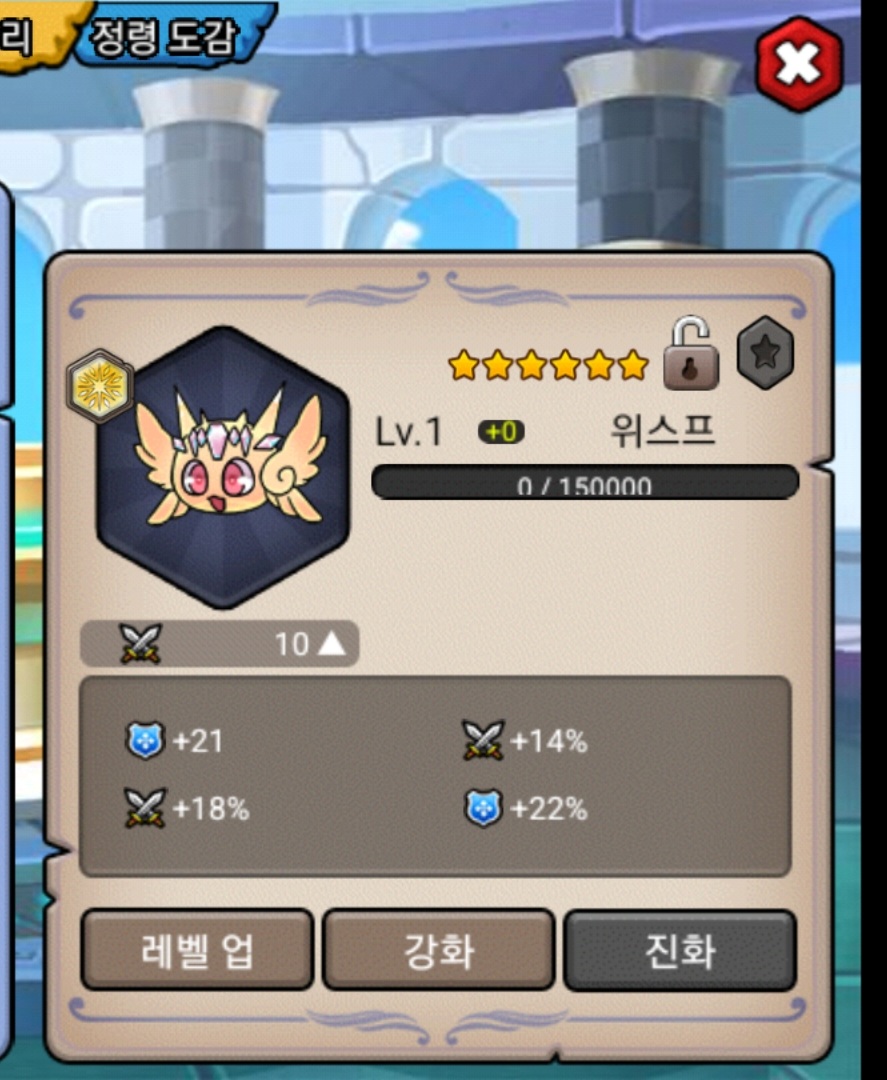Viewport: 887px width, 1080px height.
Task: Click the blue shield icon next to +21
Action: pos(145,740)
